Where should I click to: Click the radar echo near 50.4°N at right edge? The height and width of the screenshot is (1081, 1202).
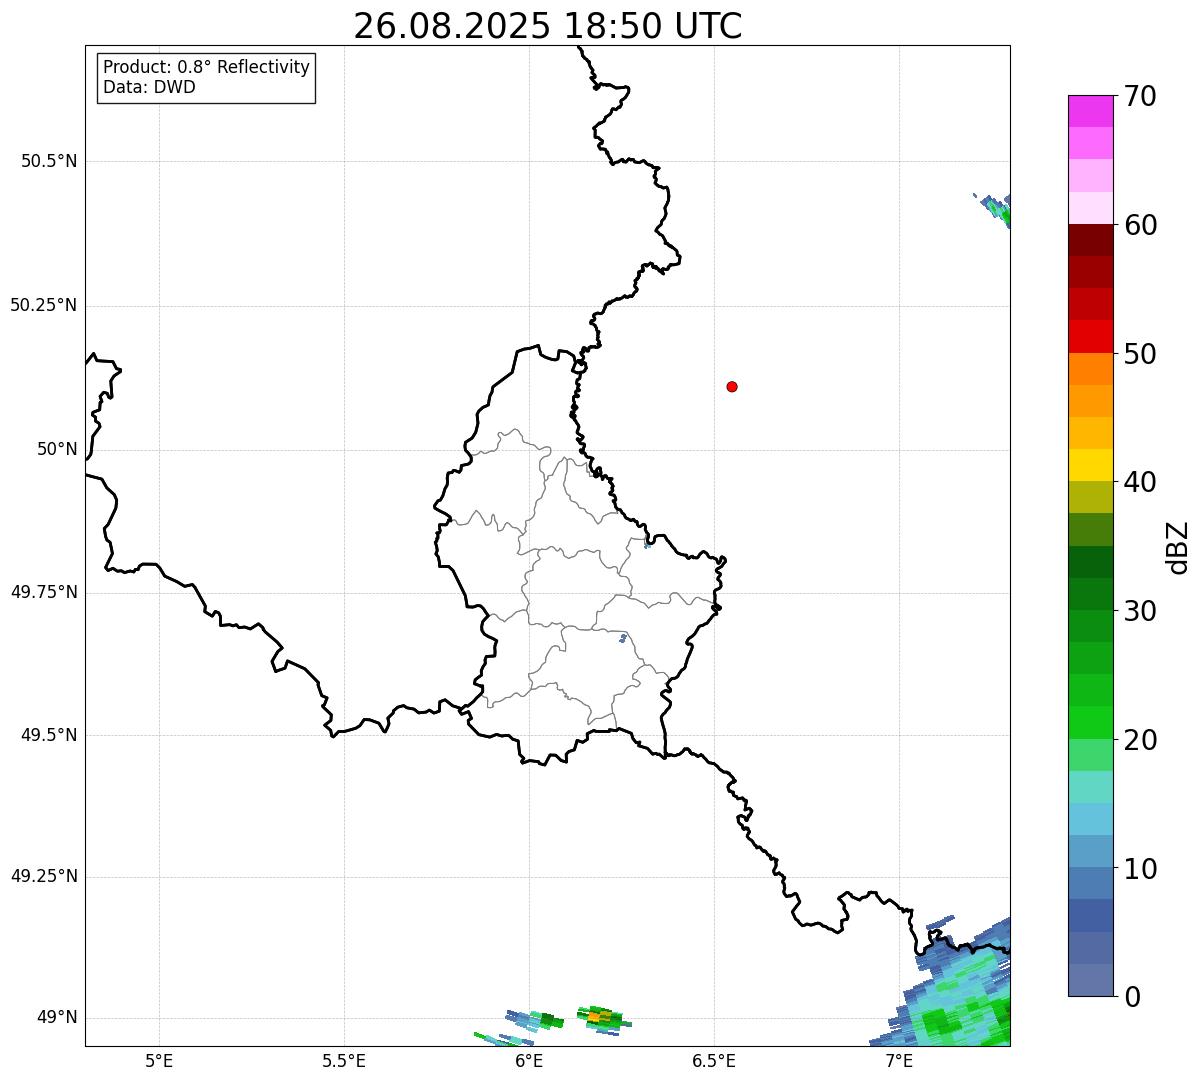point(995,210)
